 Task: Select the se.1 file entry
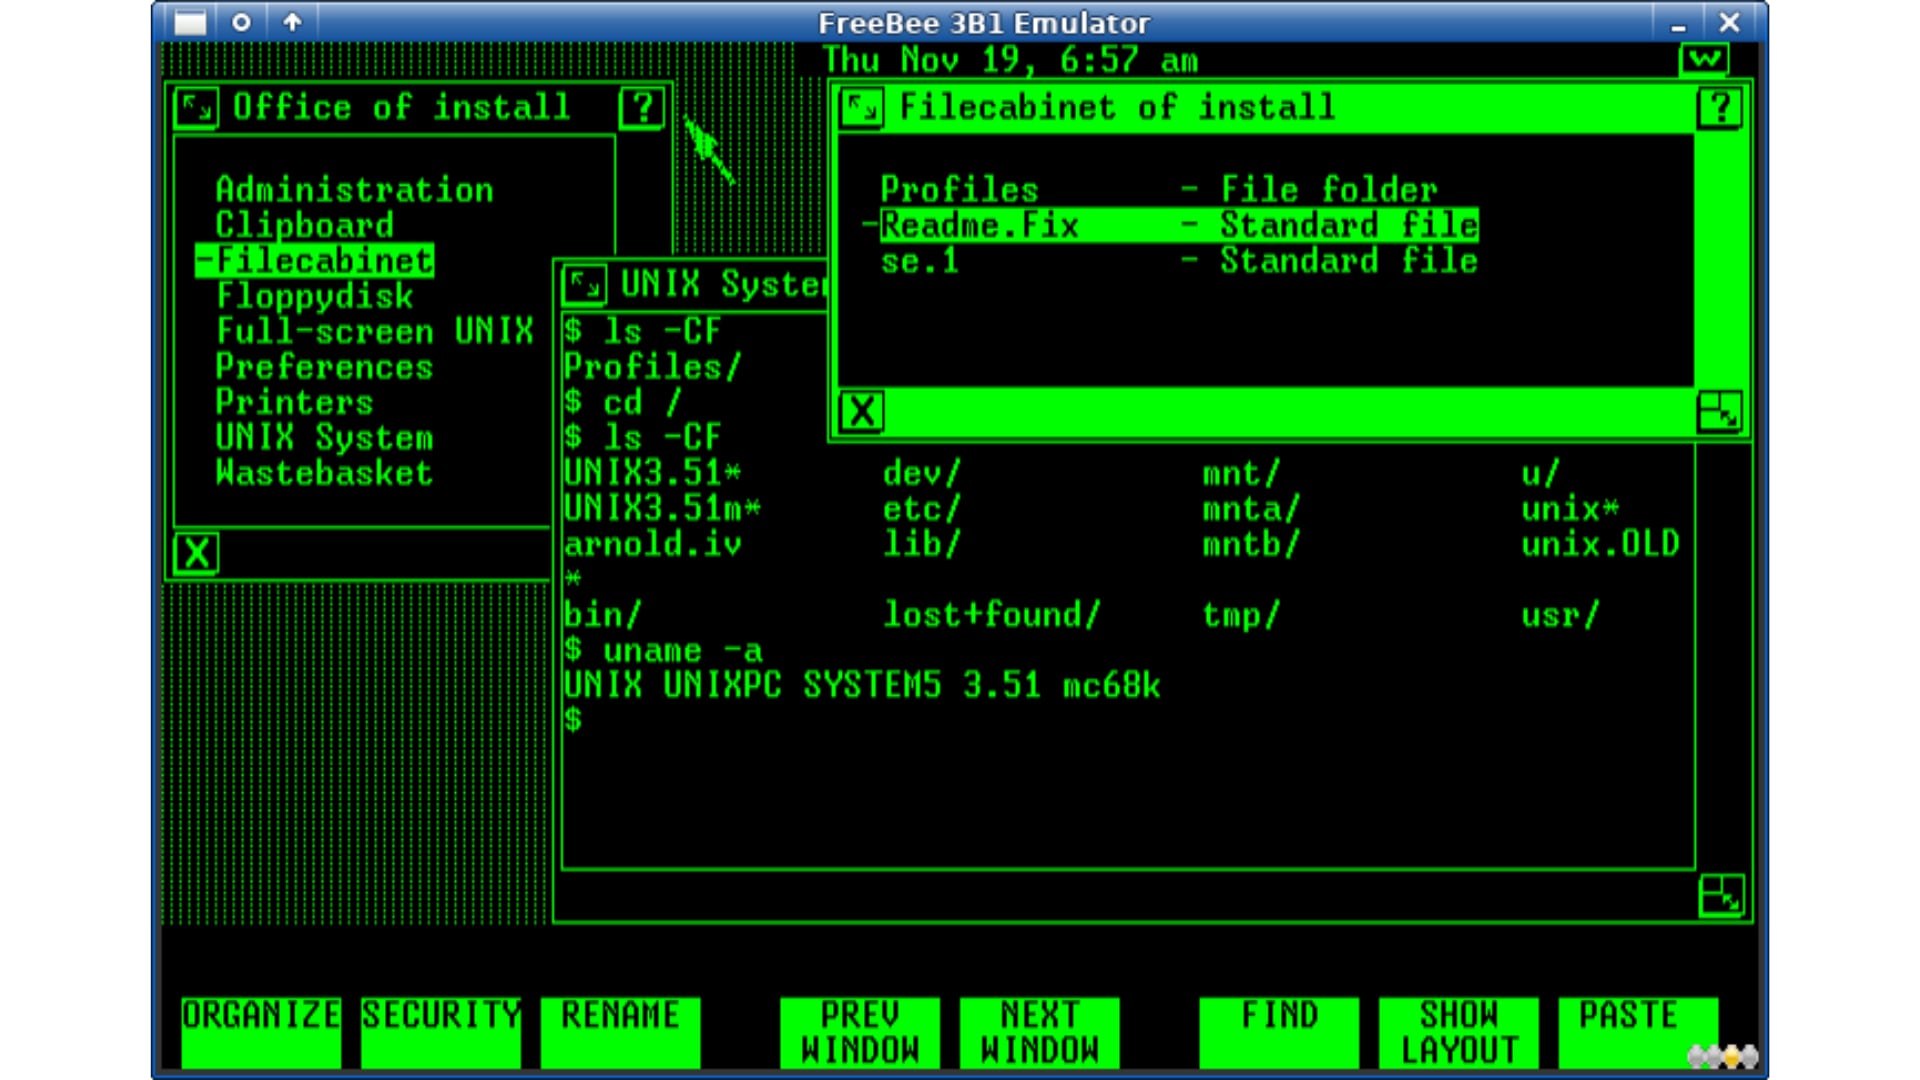pyautogui.click(x=1179, y=261)
